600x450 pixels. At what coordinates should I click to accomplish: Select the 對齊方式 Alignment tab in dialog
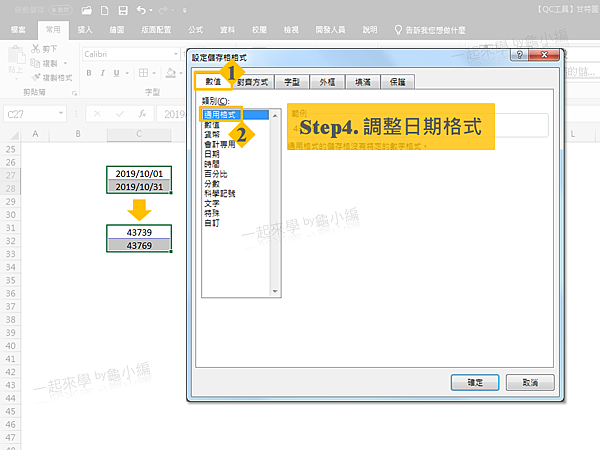tap(253, 82)
